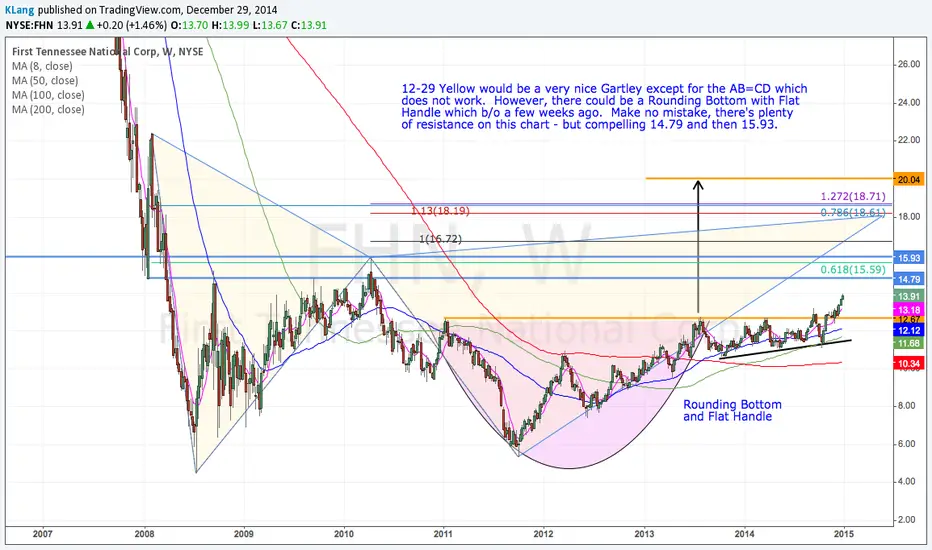Click the MA (50, close) indicator label
932x550 pixels.
(45, 81)
